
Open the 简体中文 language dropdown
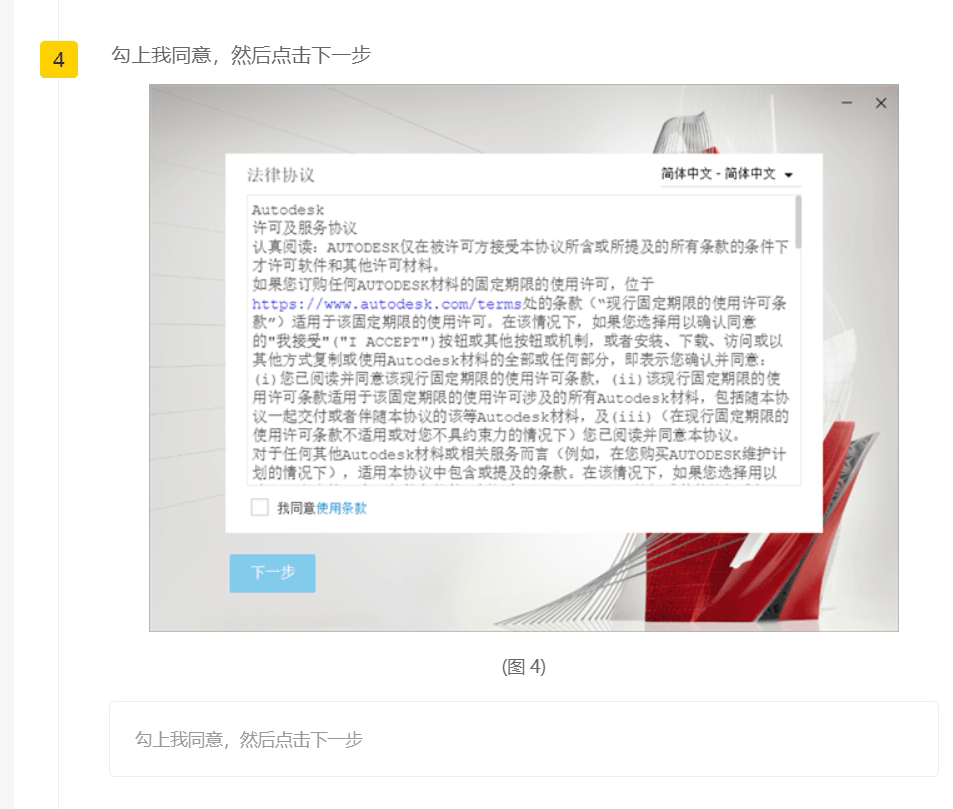click(x=718, y=174)
